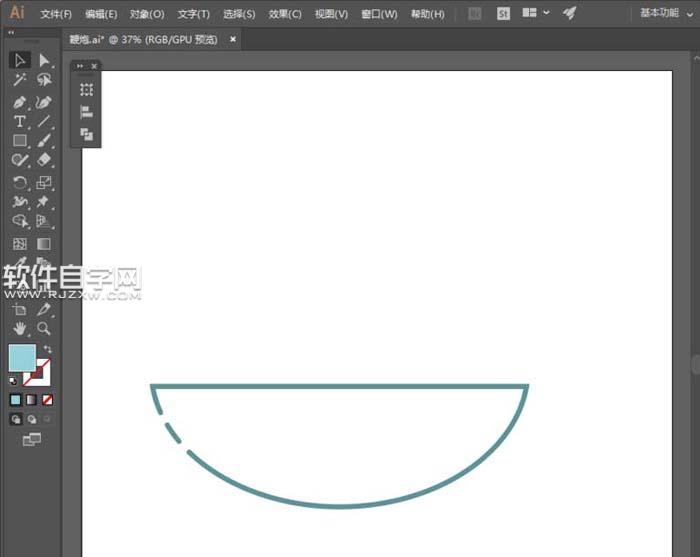The width and height of the screenshot is (700, 557).
Task: Select the Magic Wand tool
Action: point(20,81)
